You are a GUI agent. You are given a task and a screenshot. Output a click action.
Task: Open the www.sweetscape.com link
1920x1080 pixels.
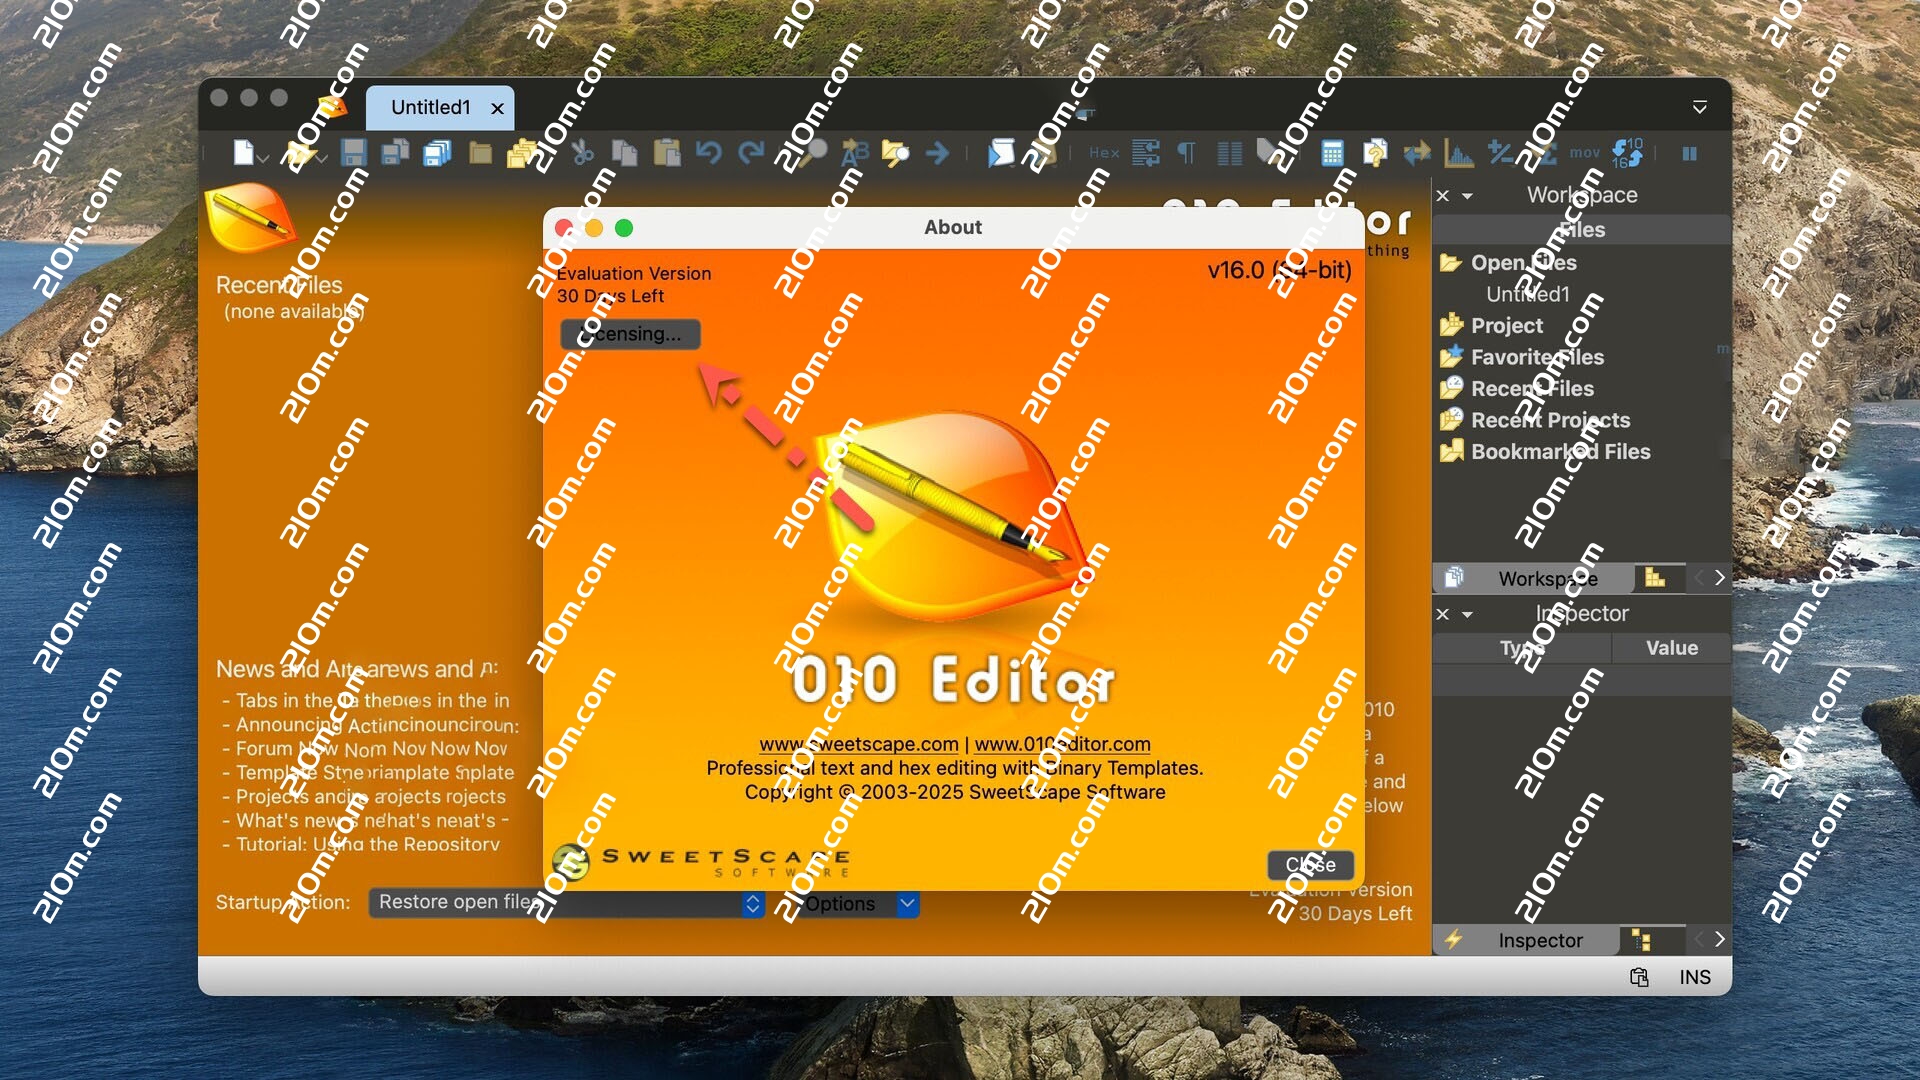[x=858, y=744]
